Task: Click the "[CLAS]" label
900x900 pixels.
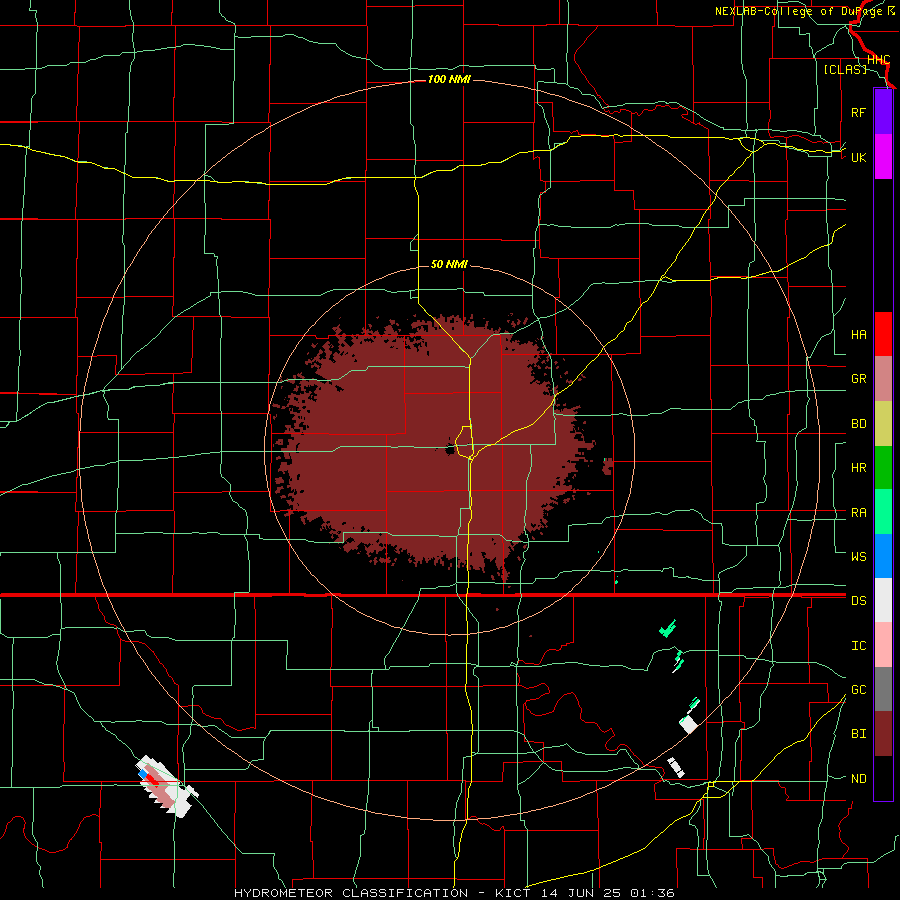Action: (x=845, y=69)
